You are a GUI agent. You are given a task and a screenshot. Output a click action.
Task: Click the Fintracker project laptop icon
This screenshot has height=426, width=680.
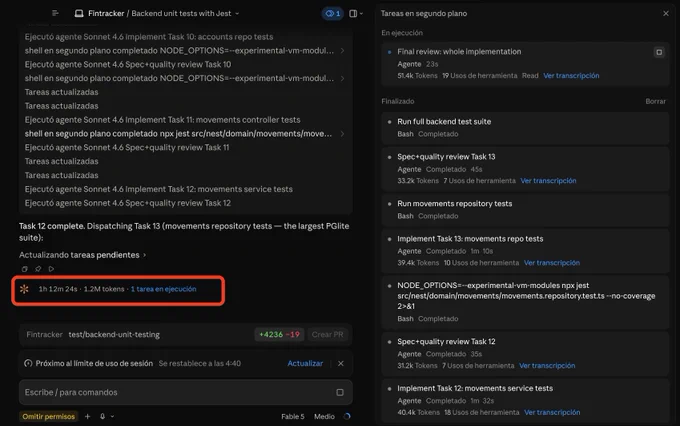[x=79, y=13]
